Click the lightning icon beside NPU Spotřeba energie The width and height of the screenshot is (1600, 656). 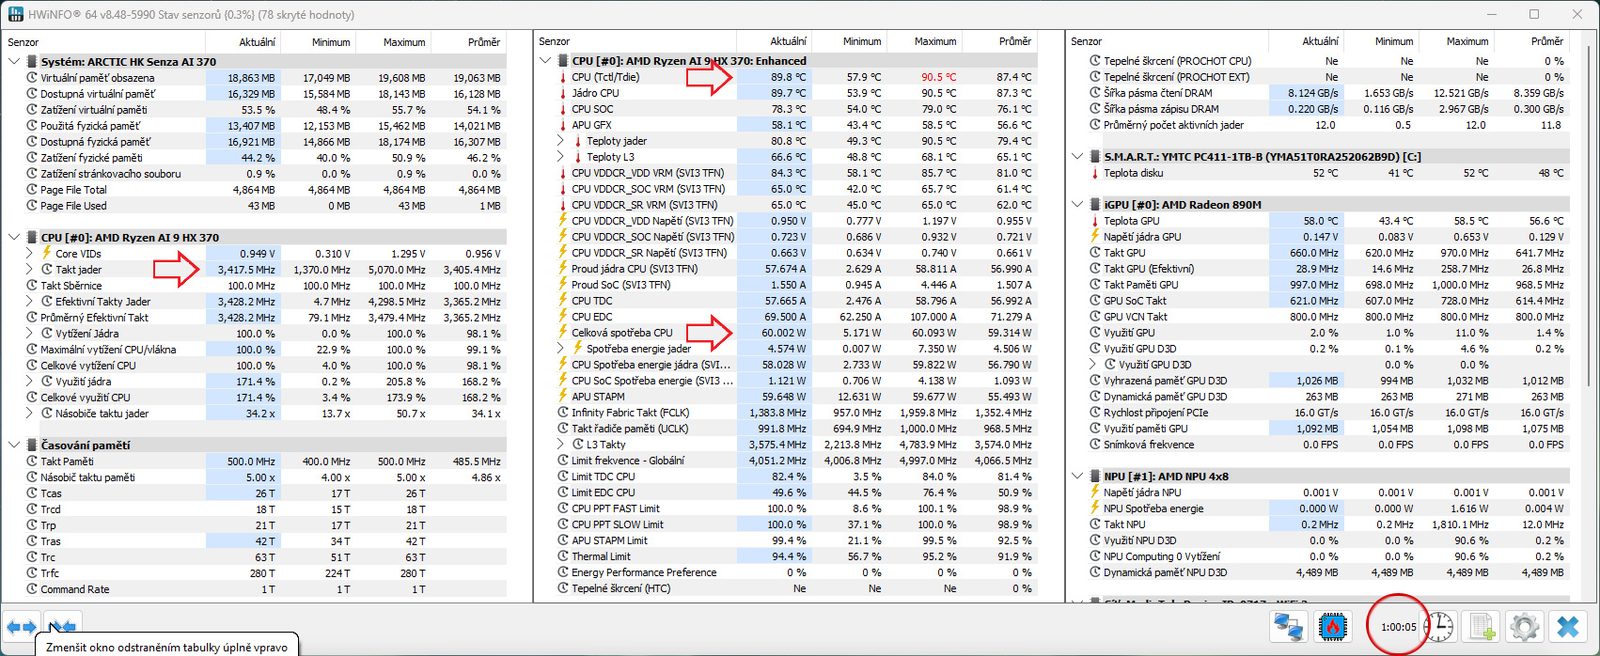1094,509
